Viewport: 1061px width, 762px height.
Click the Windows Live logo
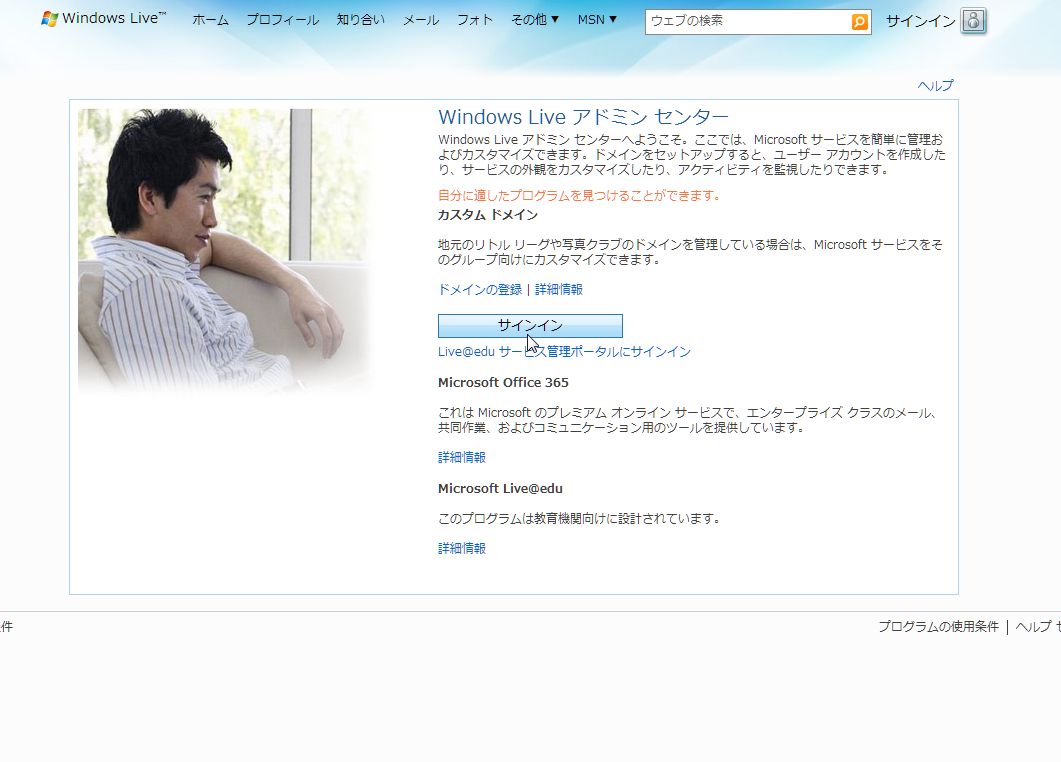(104, 18)
